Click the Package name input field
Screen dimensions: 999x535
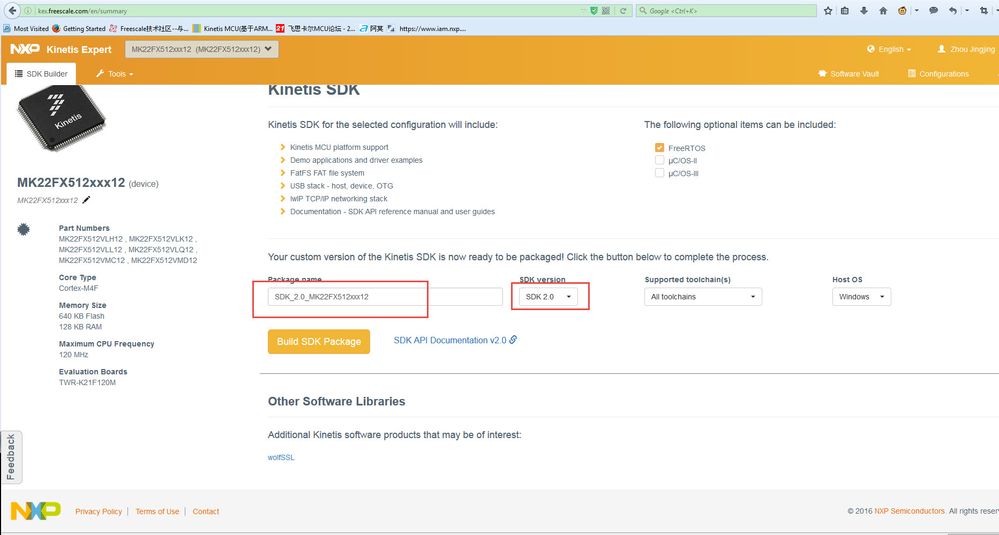[x=385, y=297]
